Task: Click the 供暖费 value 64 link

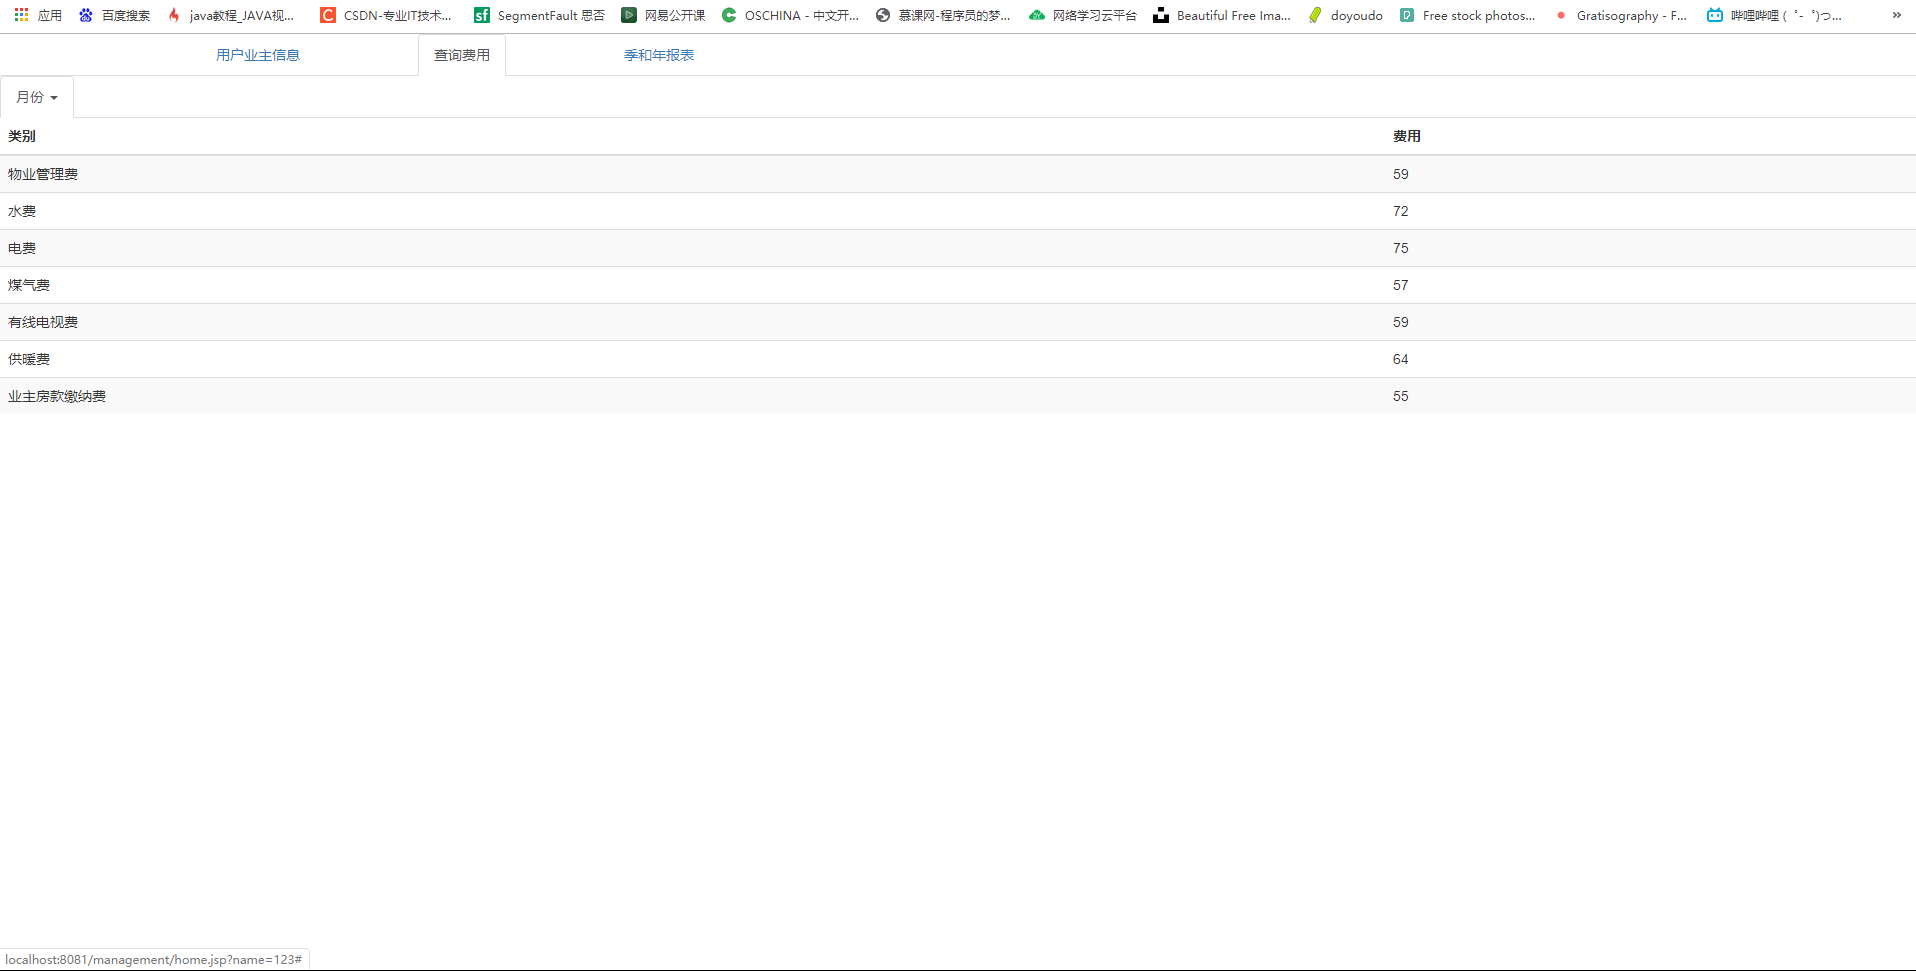Action: point(1400,359)
